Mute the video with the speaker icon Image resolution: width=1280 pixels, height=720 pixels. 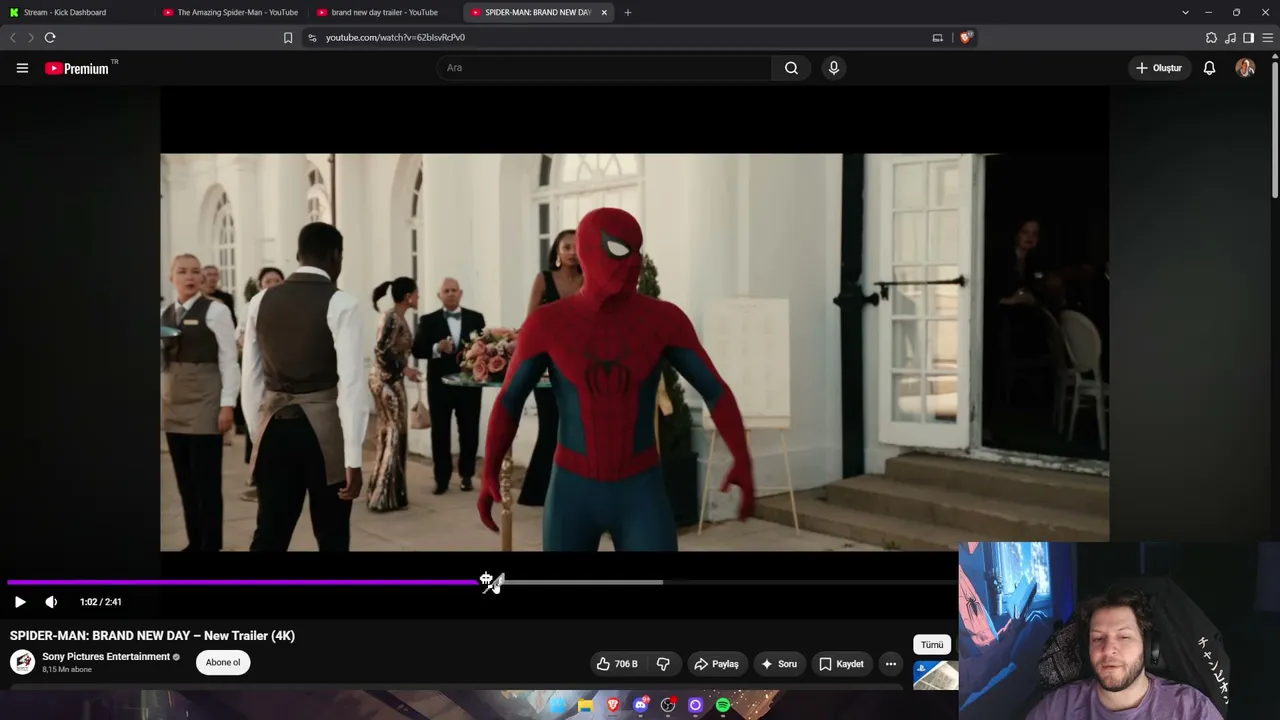[x=51, y=602]
